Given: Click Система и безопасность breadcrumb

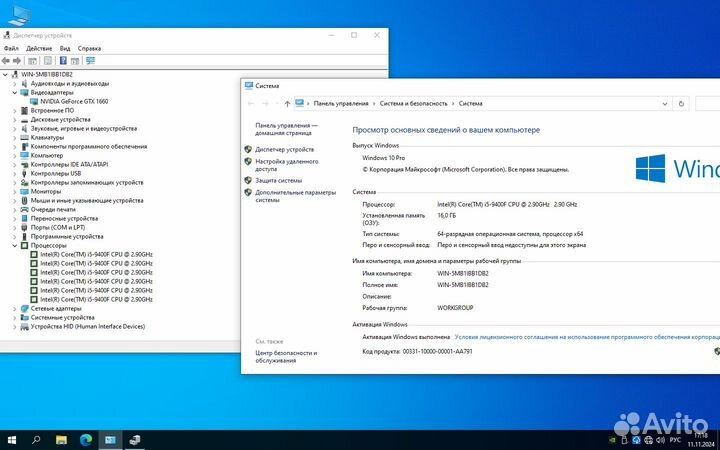Looking at the screenshot, I should click(x=413, y=104).
